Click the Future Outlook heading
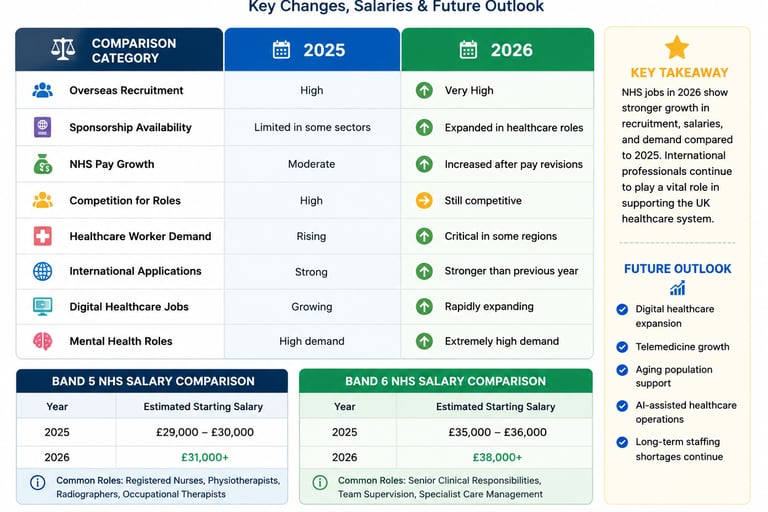 [x=677, y=269]
